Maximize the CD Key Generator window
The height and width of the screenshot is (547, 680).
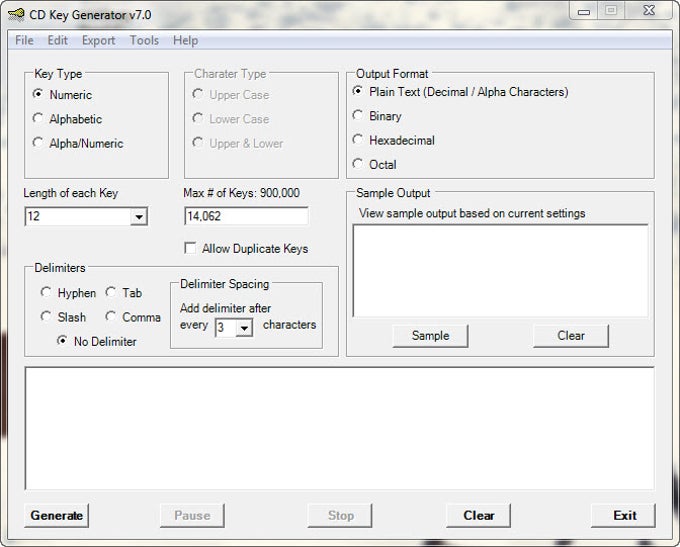tap(610, 11)
